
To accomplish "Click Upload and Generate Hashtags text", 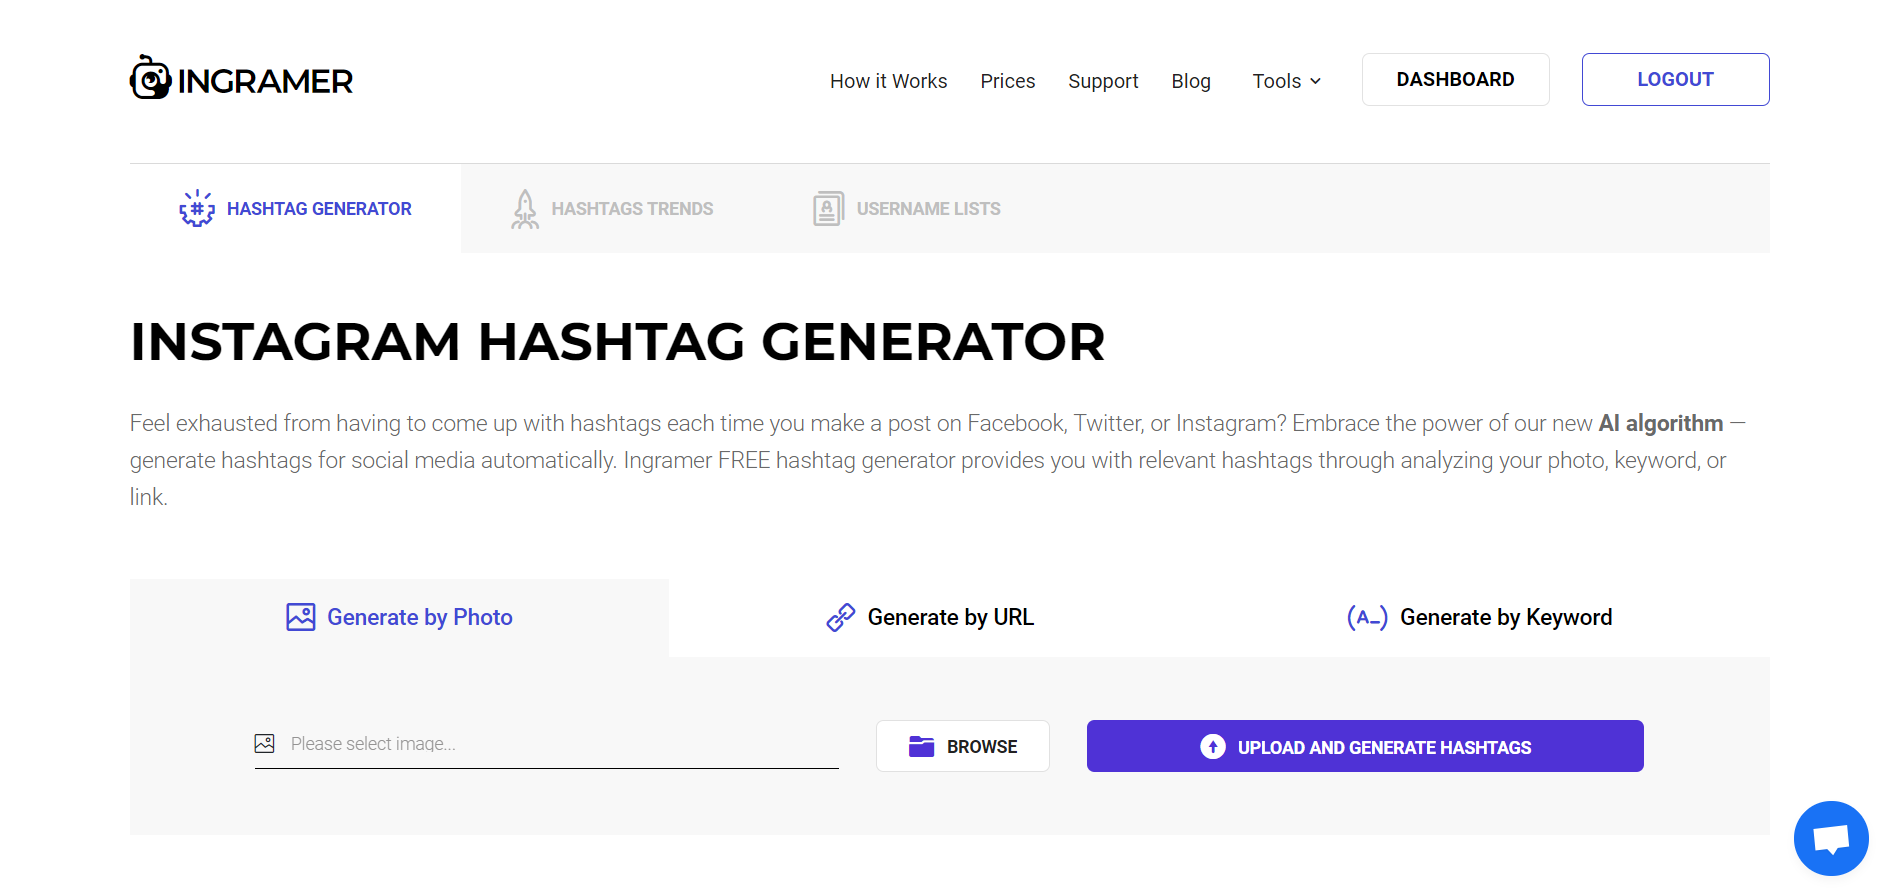I will pos(1385,747).
